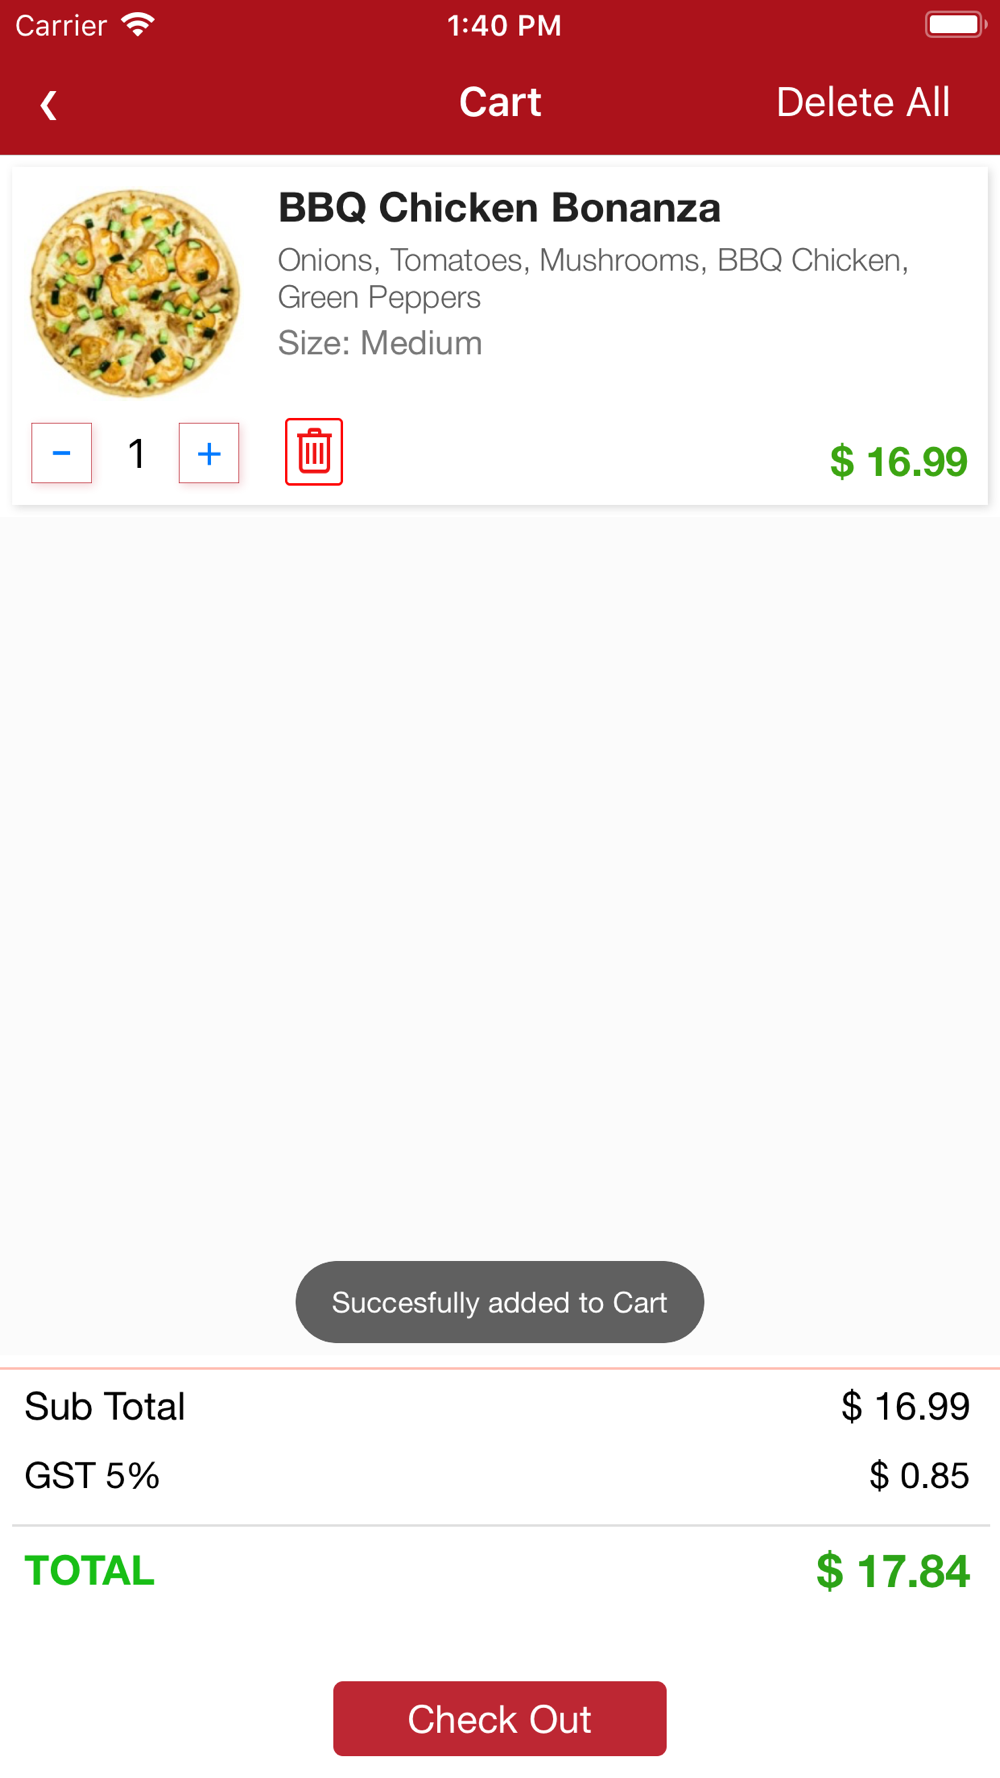This screenshot has height=1778, width=1000.
Task: Tap the quantity number 1
Action: [136, 453]
